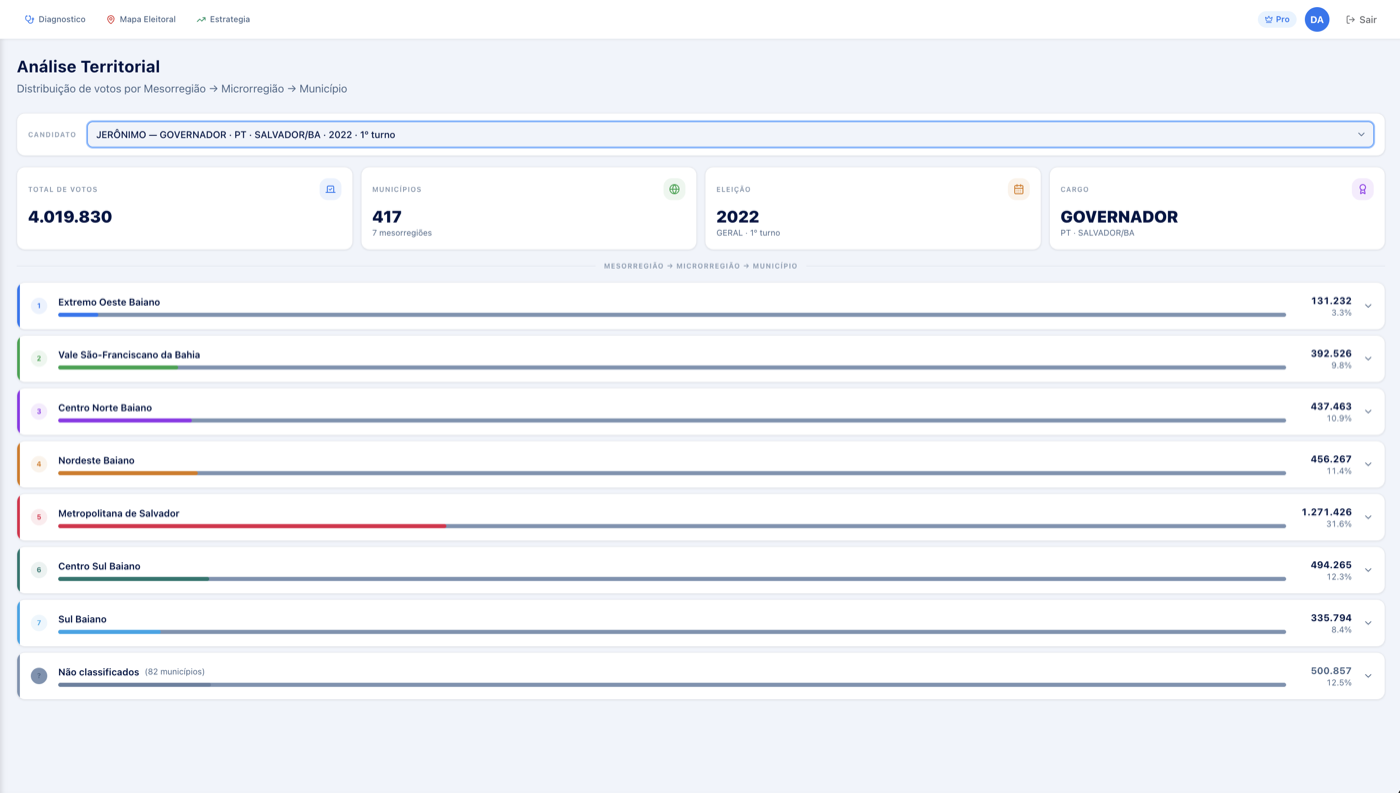Click the gray badge beside Não classificados

click(39, 676)
